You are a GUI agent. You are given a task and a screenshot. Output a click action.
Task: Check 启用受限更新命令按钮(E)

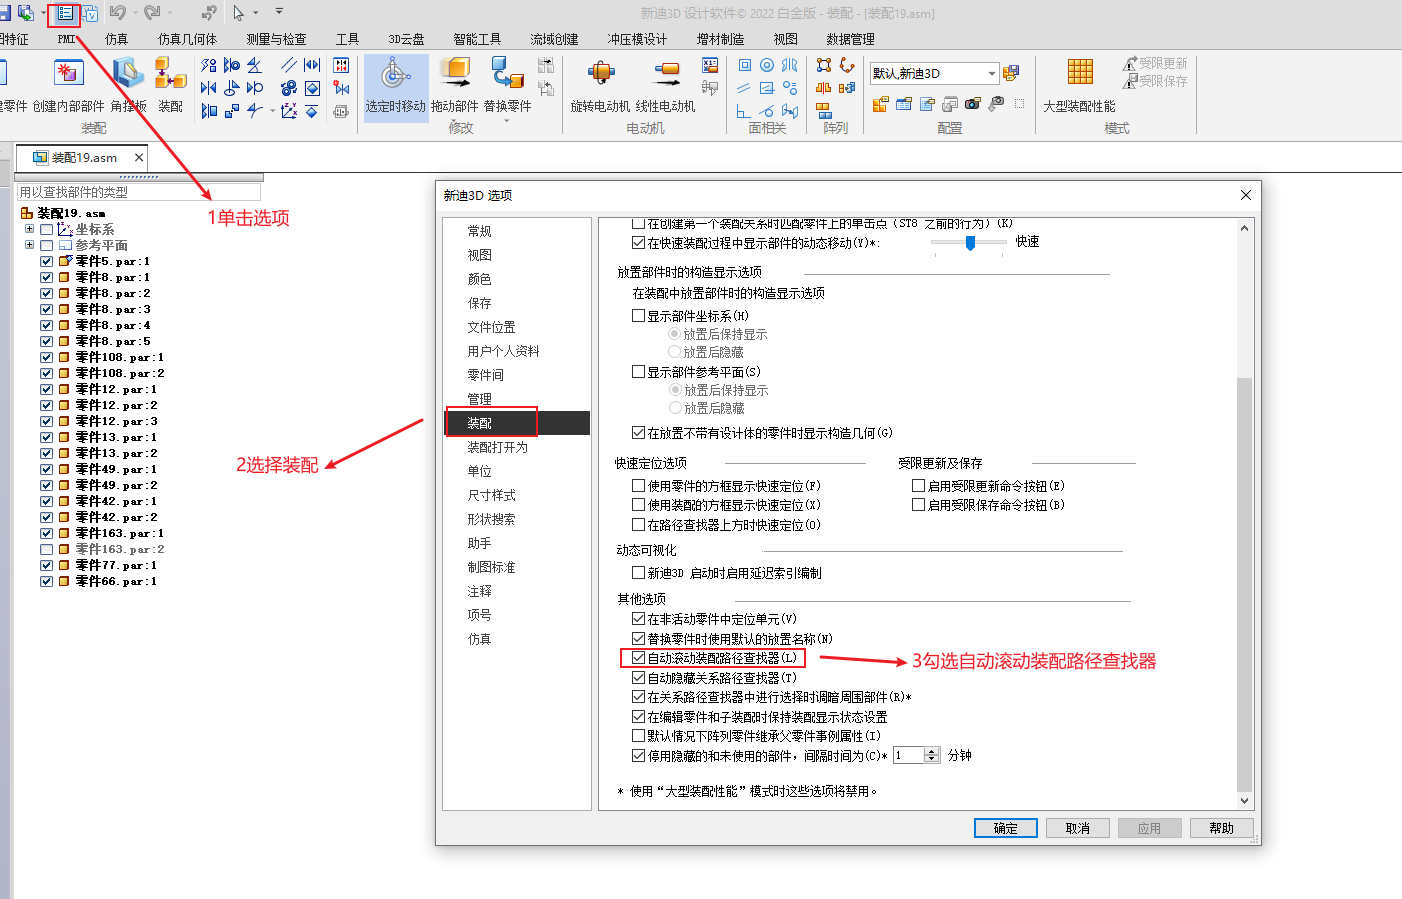click(918, 486)
